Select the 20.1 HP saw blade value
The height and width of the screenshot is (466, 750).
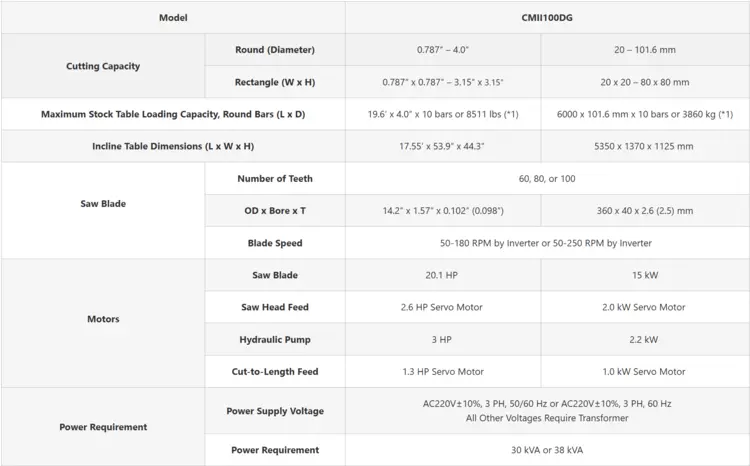click(x=442, y=275)
